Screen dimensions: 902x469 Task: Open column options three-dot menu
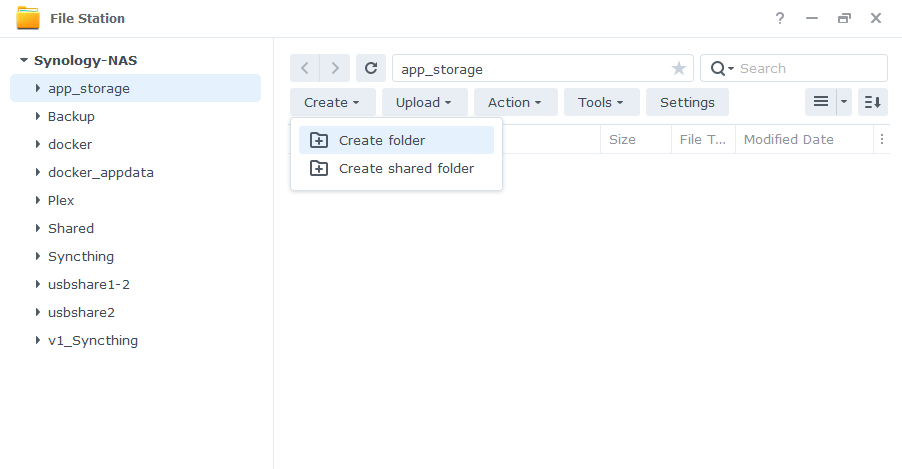882,140
